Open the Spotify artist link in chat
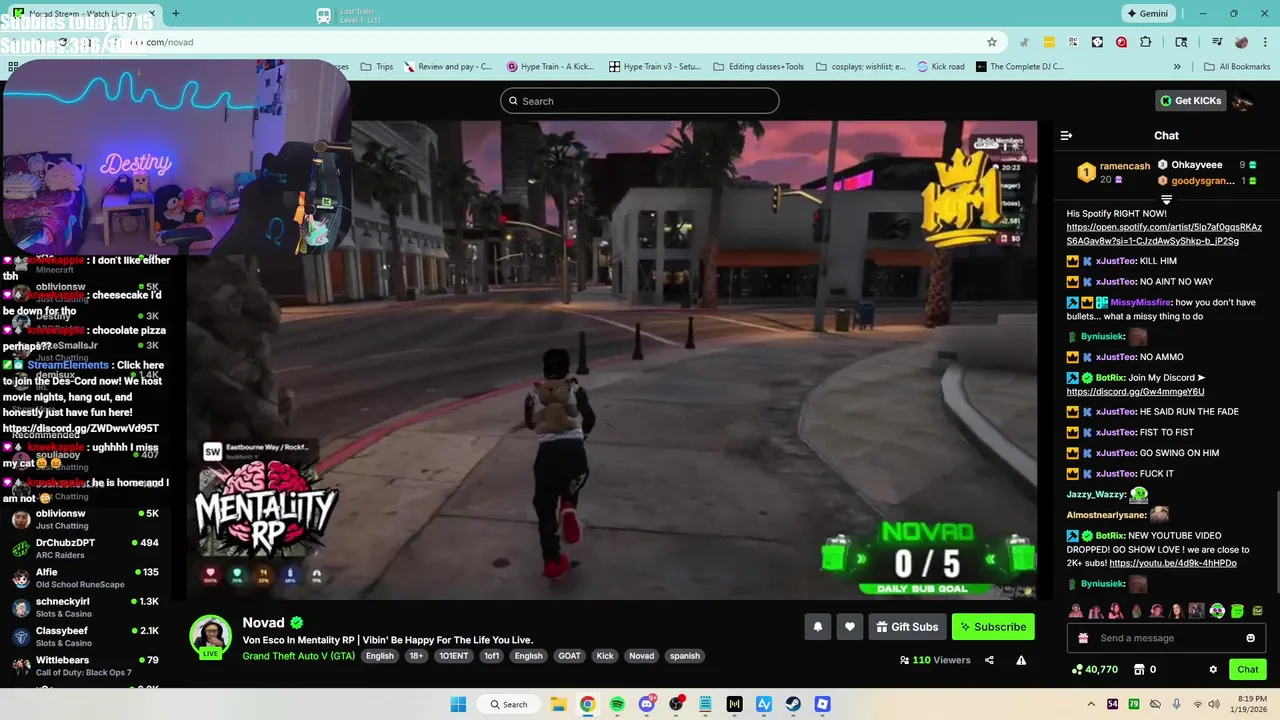 1164,234
